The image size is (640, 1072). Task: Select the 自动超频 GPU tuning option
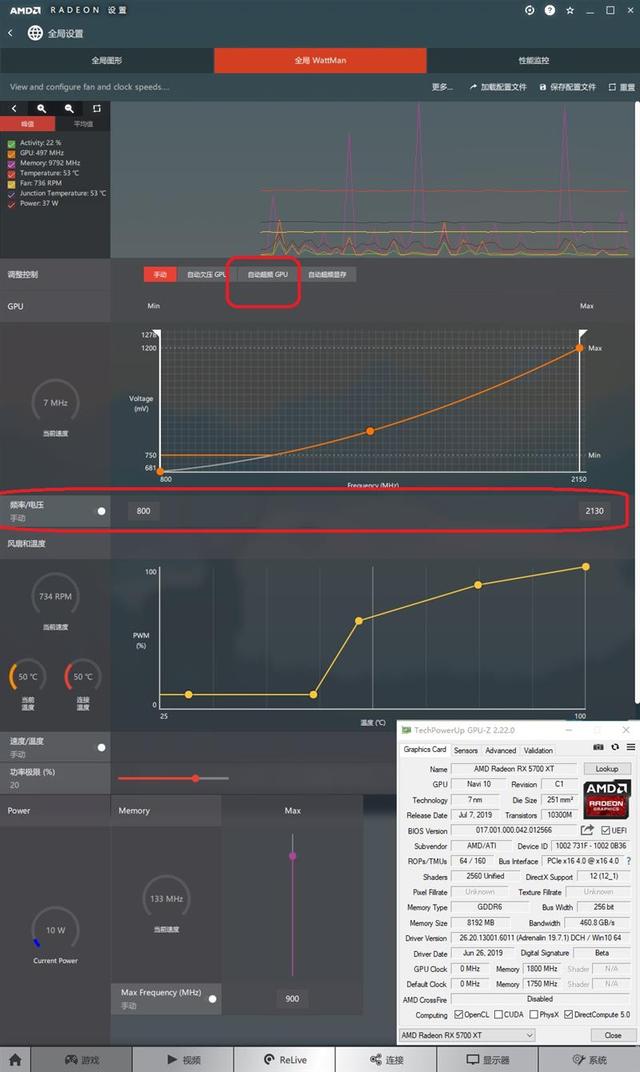coord(267,274)
